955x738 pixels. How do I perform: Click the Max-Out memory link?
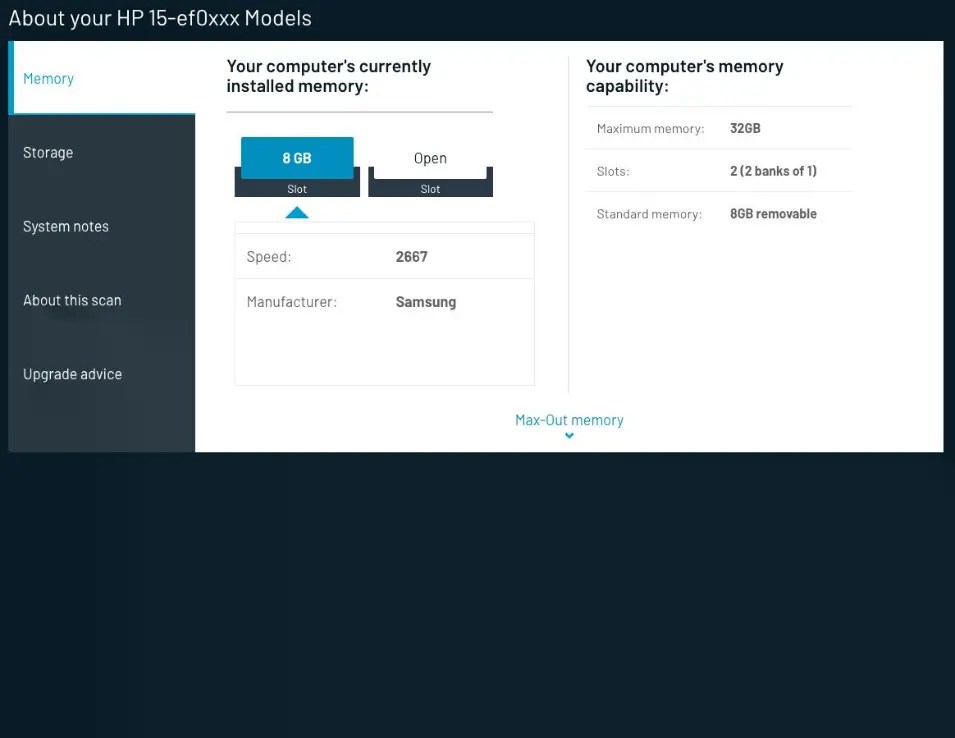click(x=569, y=420)
